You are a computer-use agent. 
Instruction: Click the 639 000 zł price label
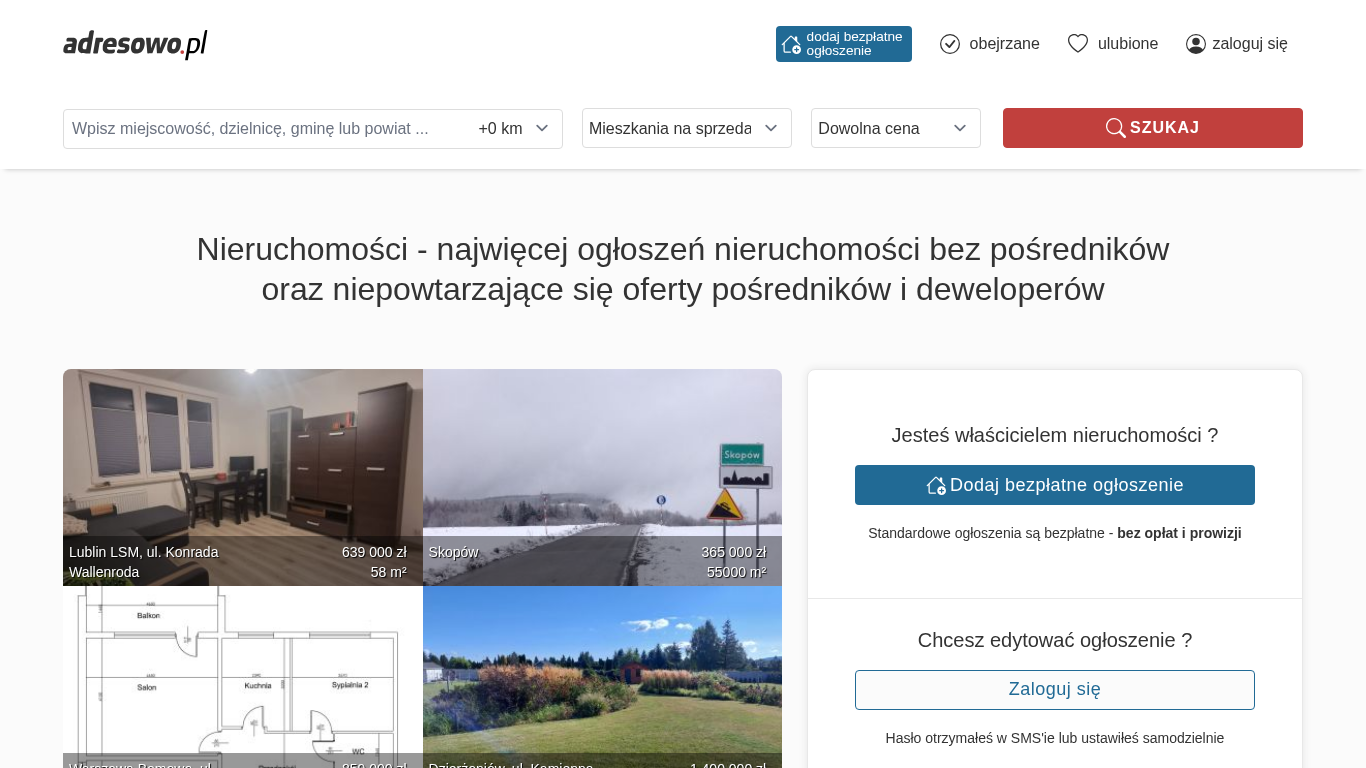374,552
